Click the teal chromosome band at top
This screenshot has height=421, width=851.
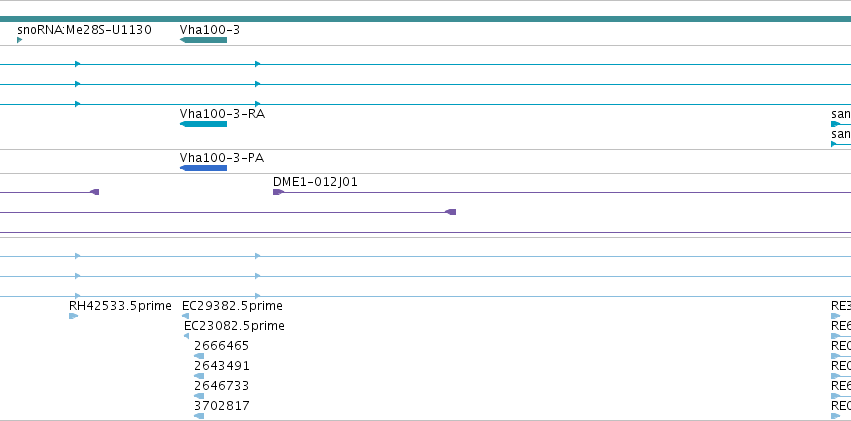pyautogui.click(x=426, y=19)
